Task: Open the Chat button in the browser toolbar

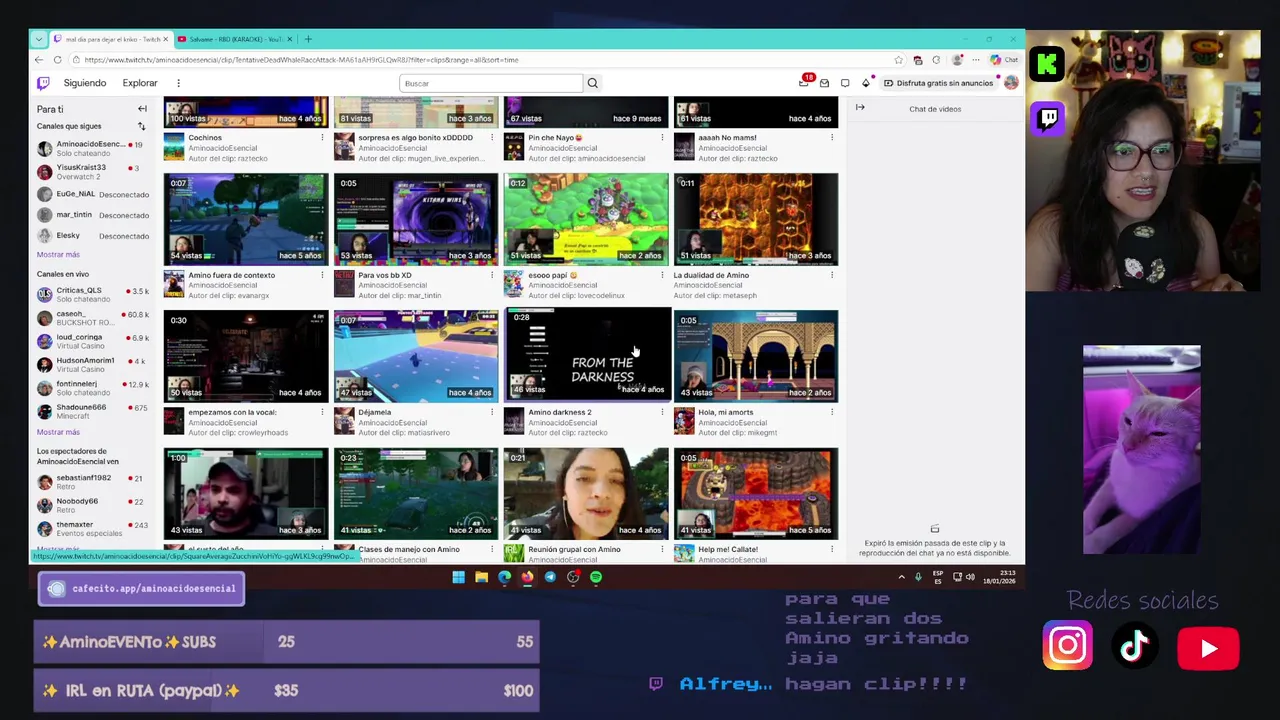Action: [x=1004, y=60]
